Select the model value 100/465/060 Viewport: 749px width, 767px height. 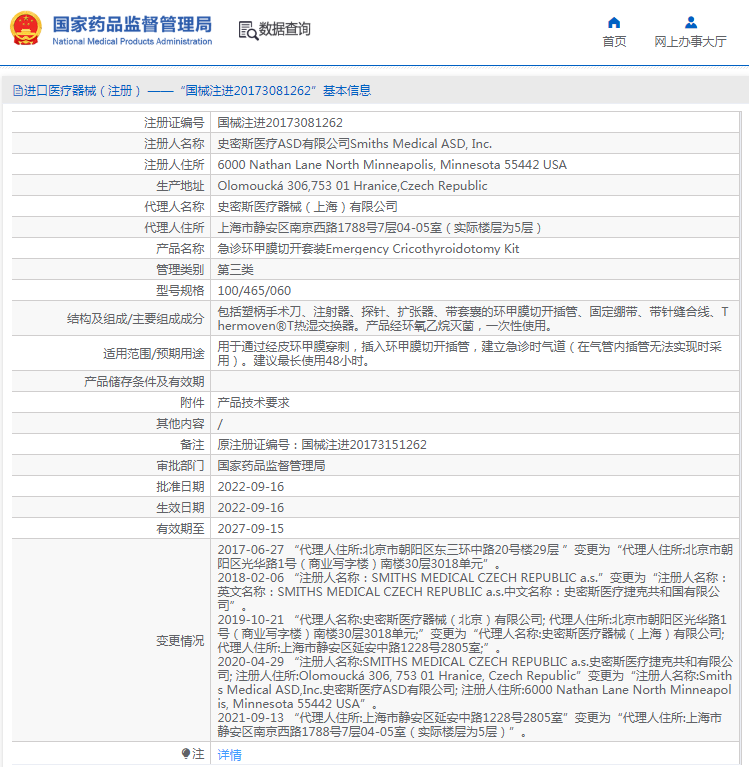tap(253, 290)
